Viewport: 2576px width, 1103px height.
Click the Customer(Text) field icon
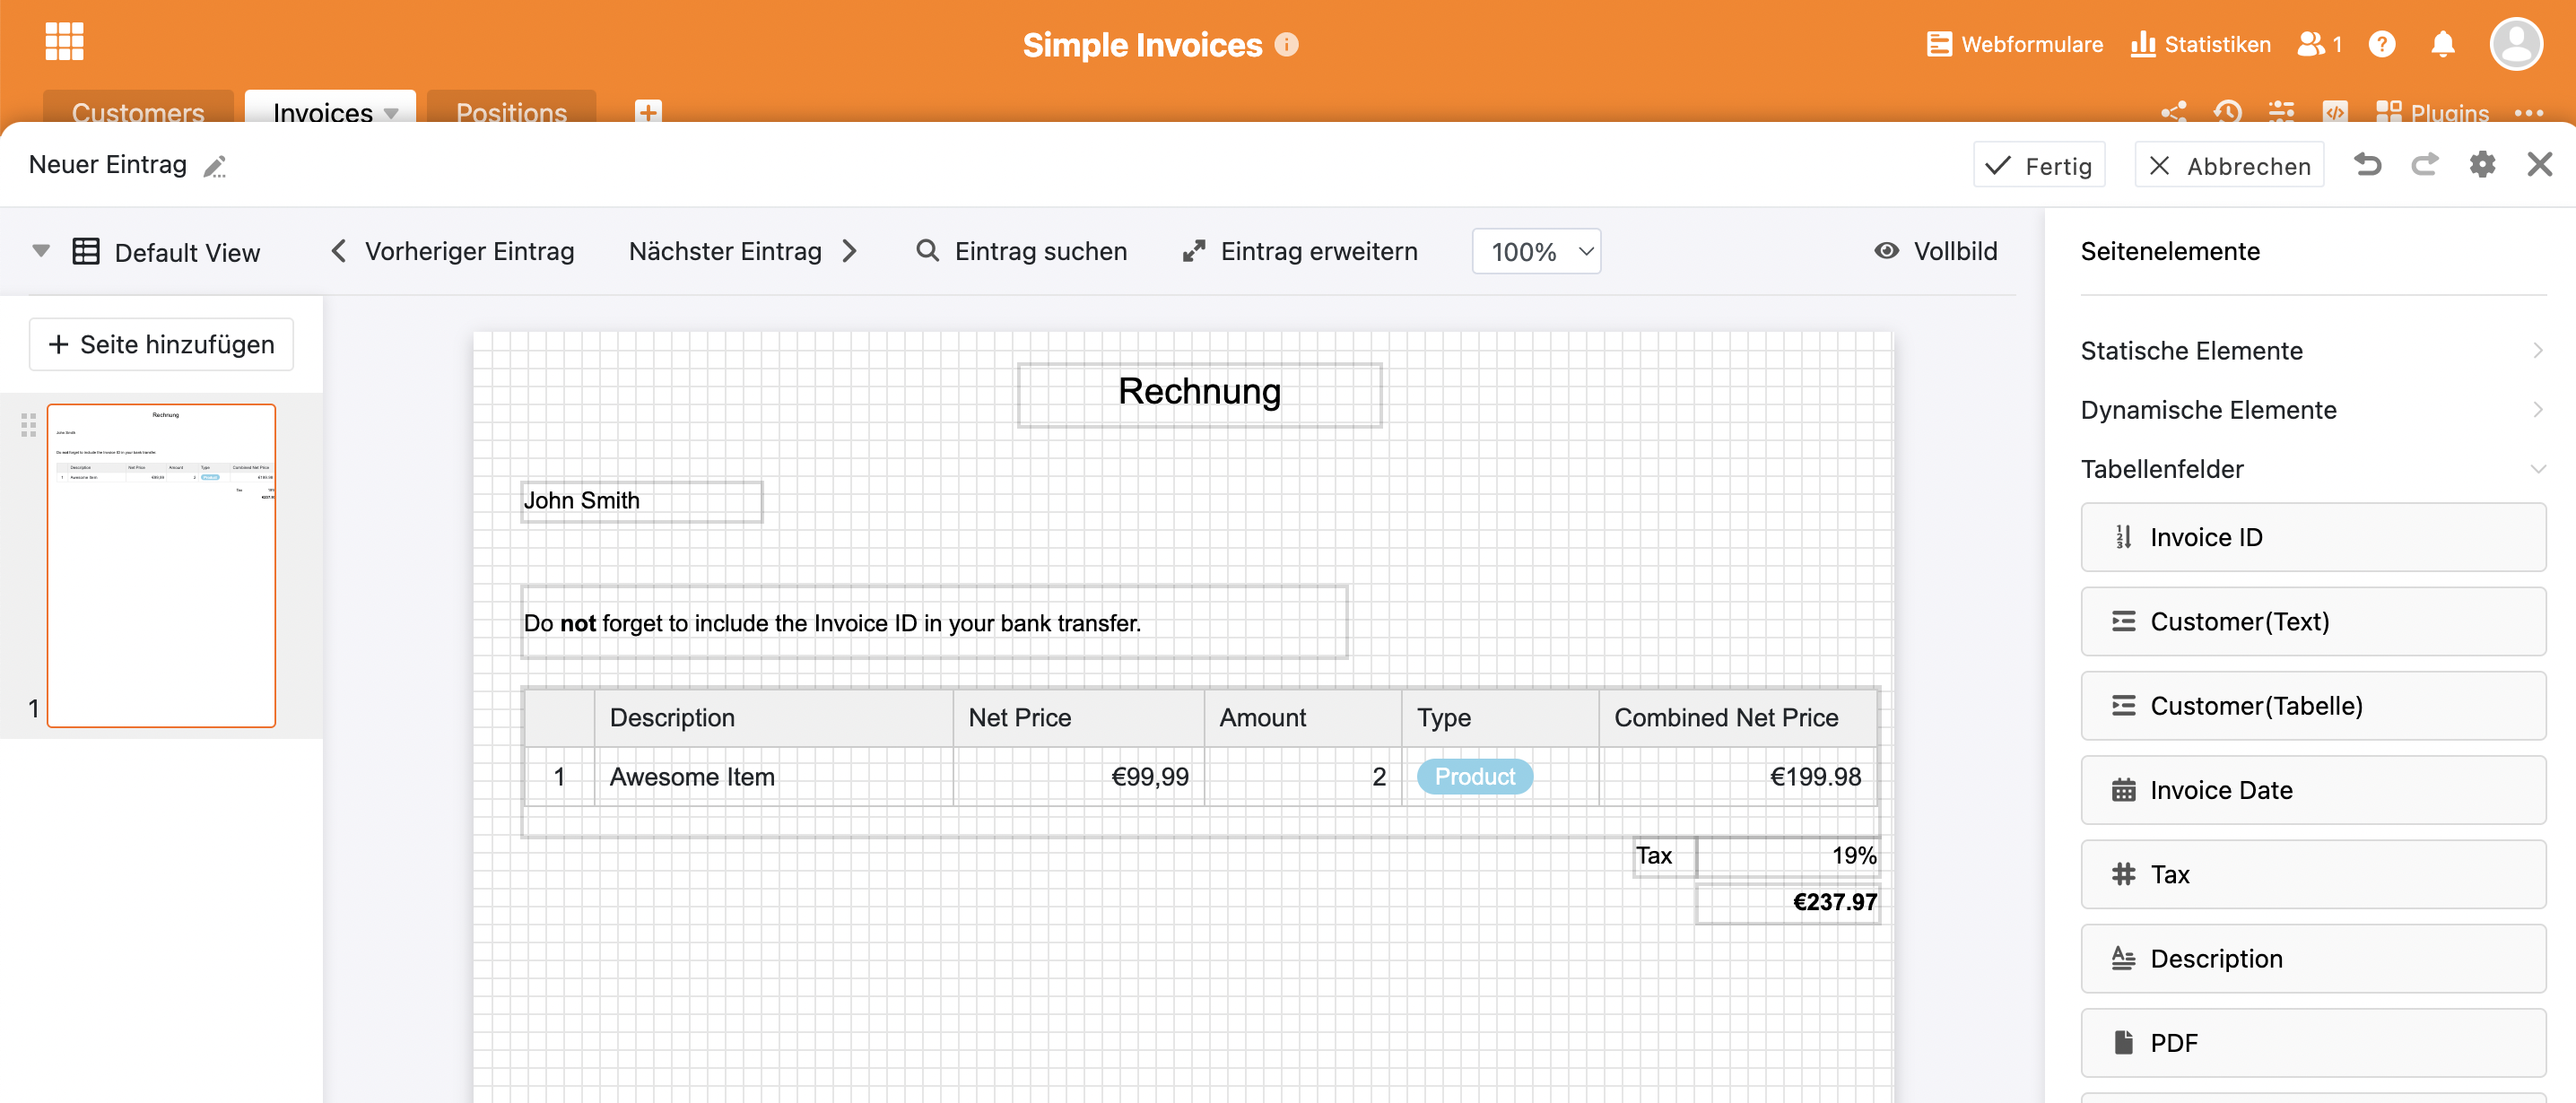[2122, 621]
